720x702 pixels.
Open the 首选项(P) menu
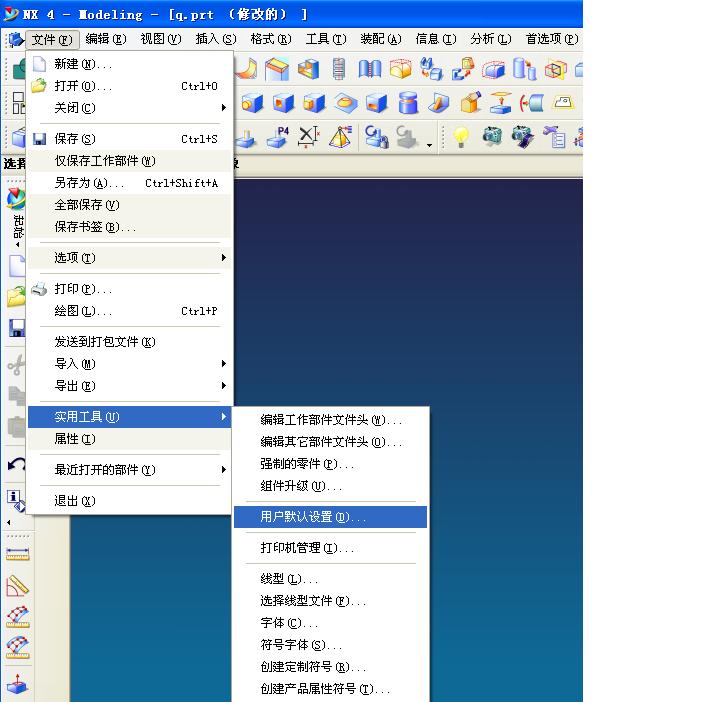tap(552, 39)
